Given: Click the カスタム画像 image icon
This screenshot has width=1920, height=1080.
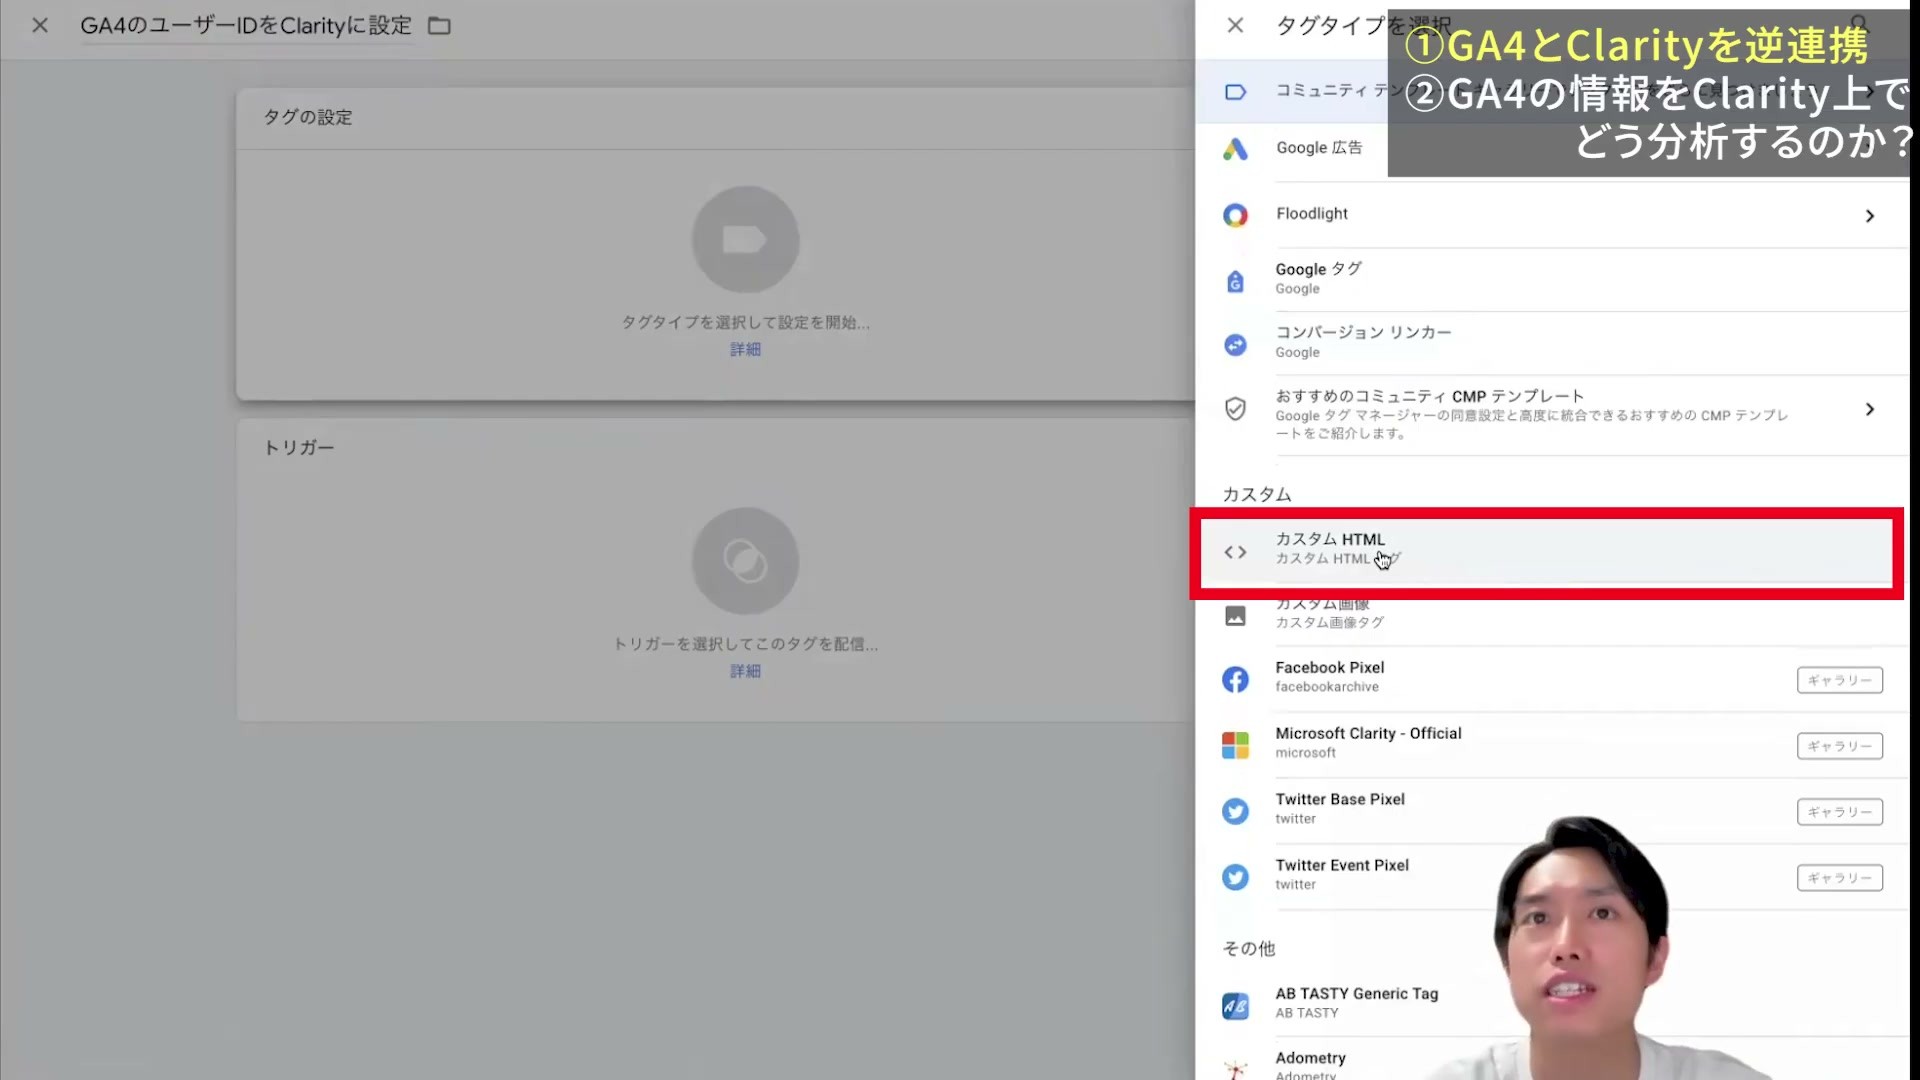Looking at the screenshot, I should pyautogui.click(x=1236, y=616).
